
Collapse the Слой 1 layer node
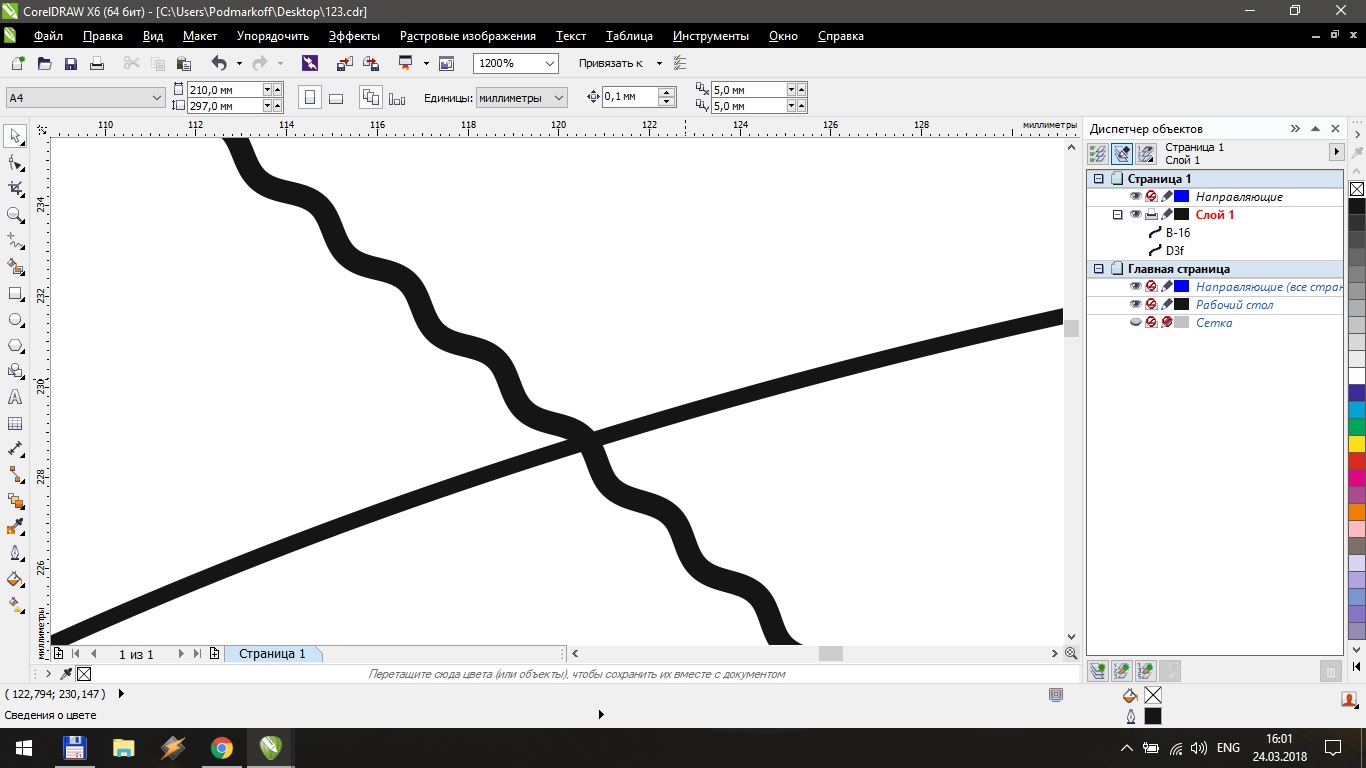pyautogui.click(x=1118, y=215)
